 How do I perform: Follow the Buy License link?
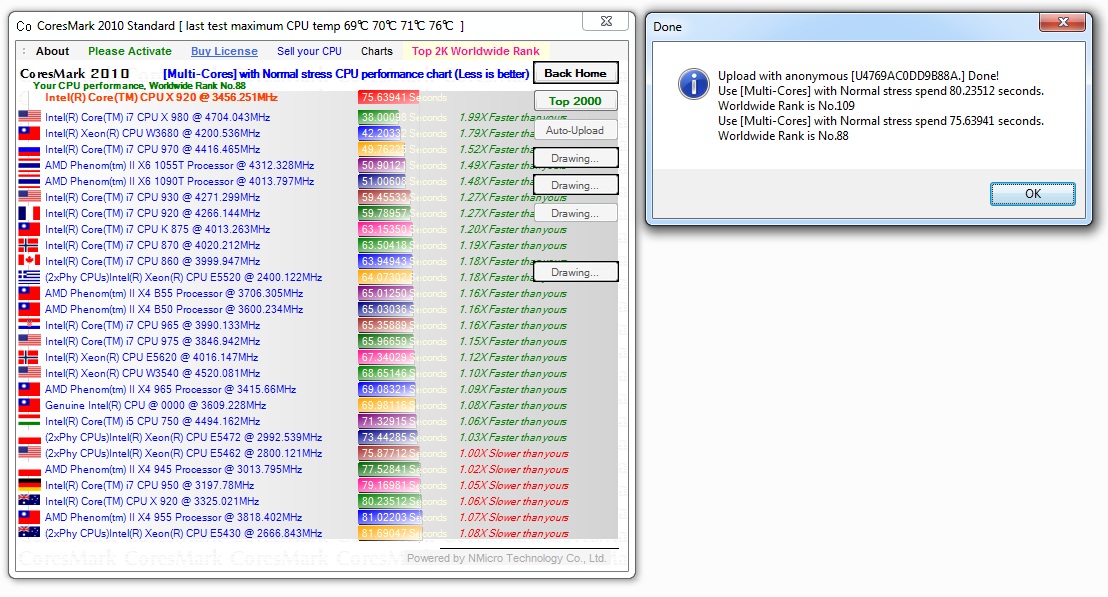click(224, 51)
